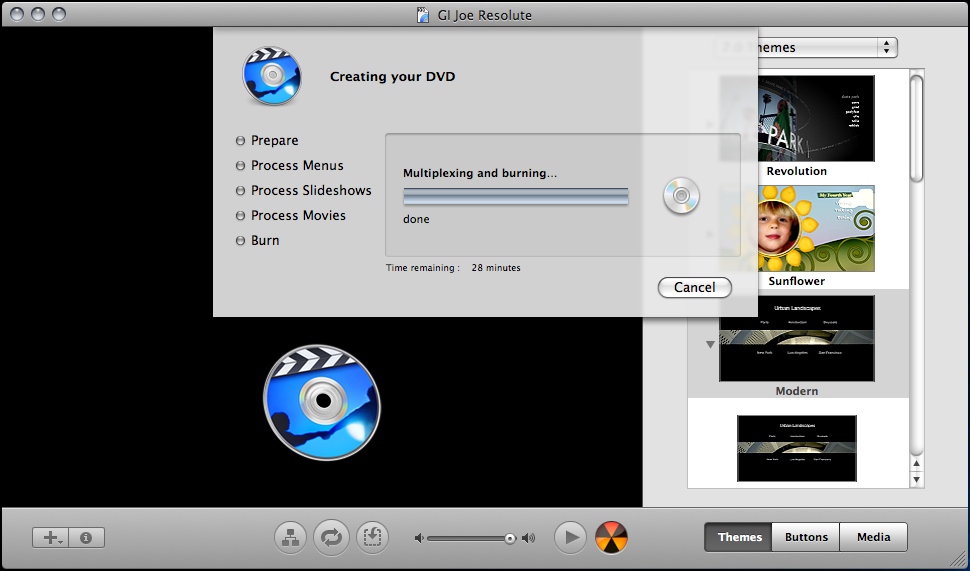This screenshot has width=970, height=571.
Task: Click 'Multiplexing and burning...' status text
Action: pos(480,173)
